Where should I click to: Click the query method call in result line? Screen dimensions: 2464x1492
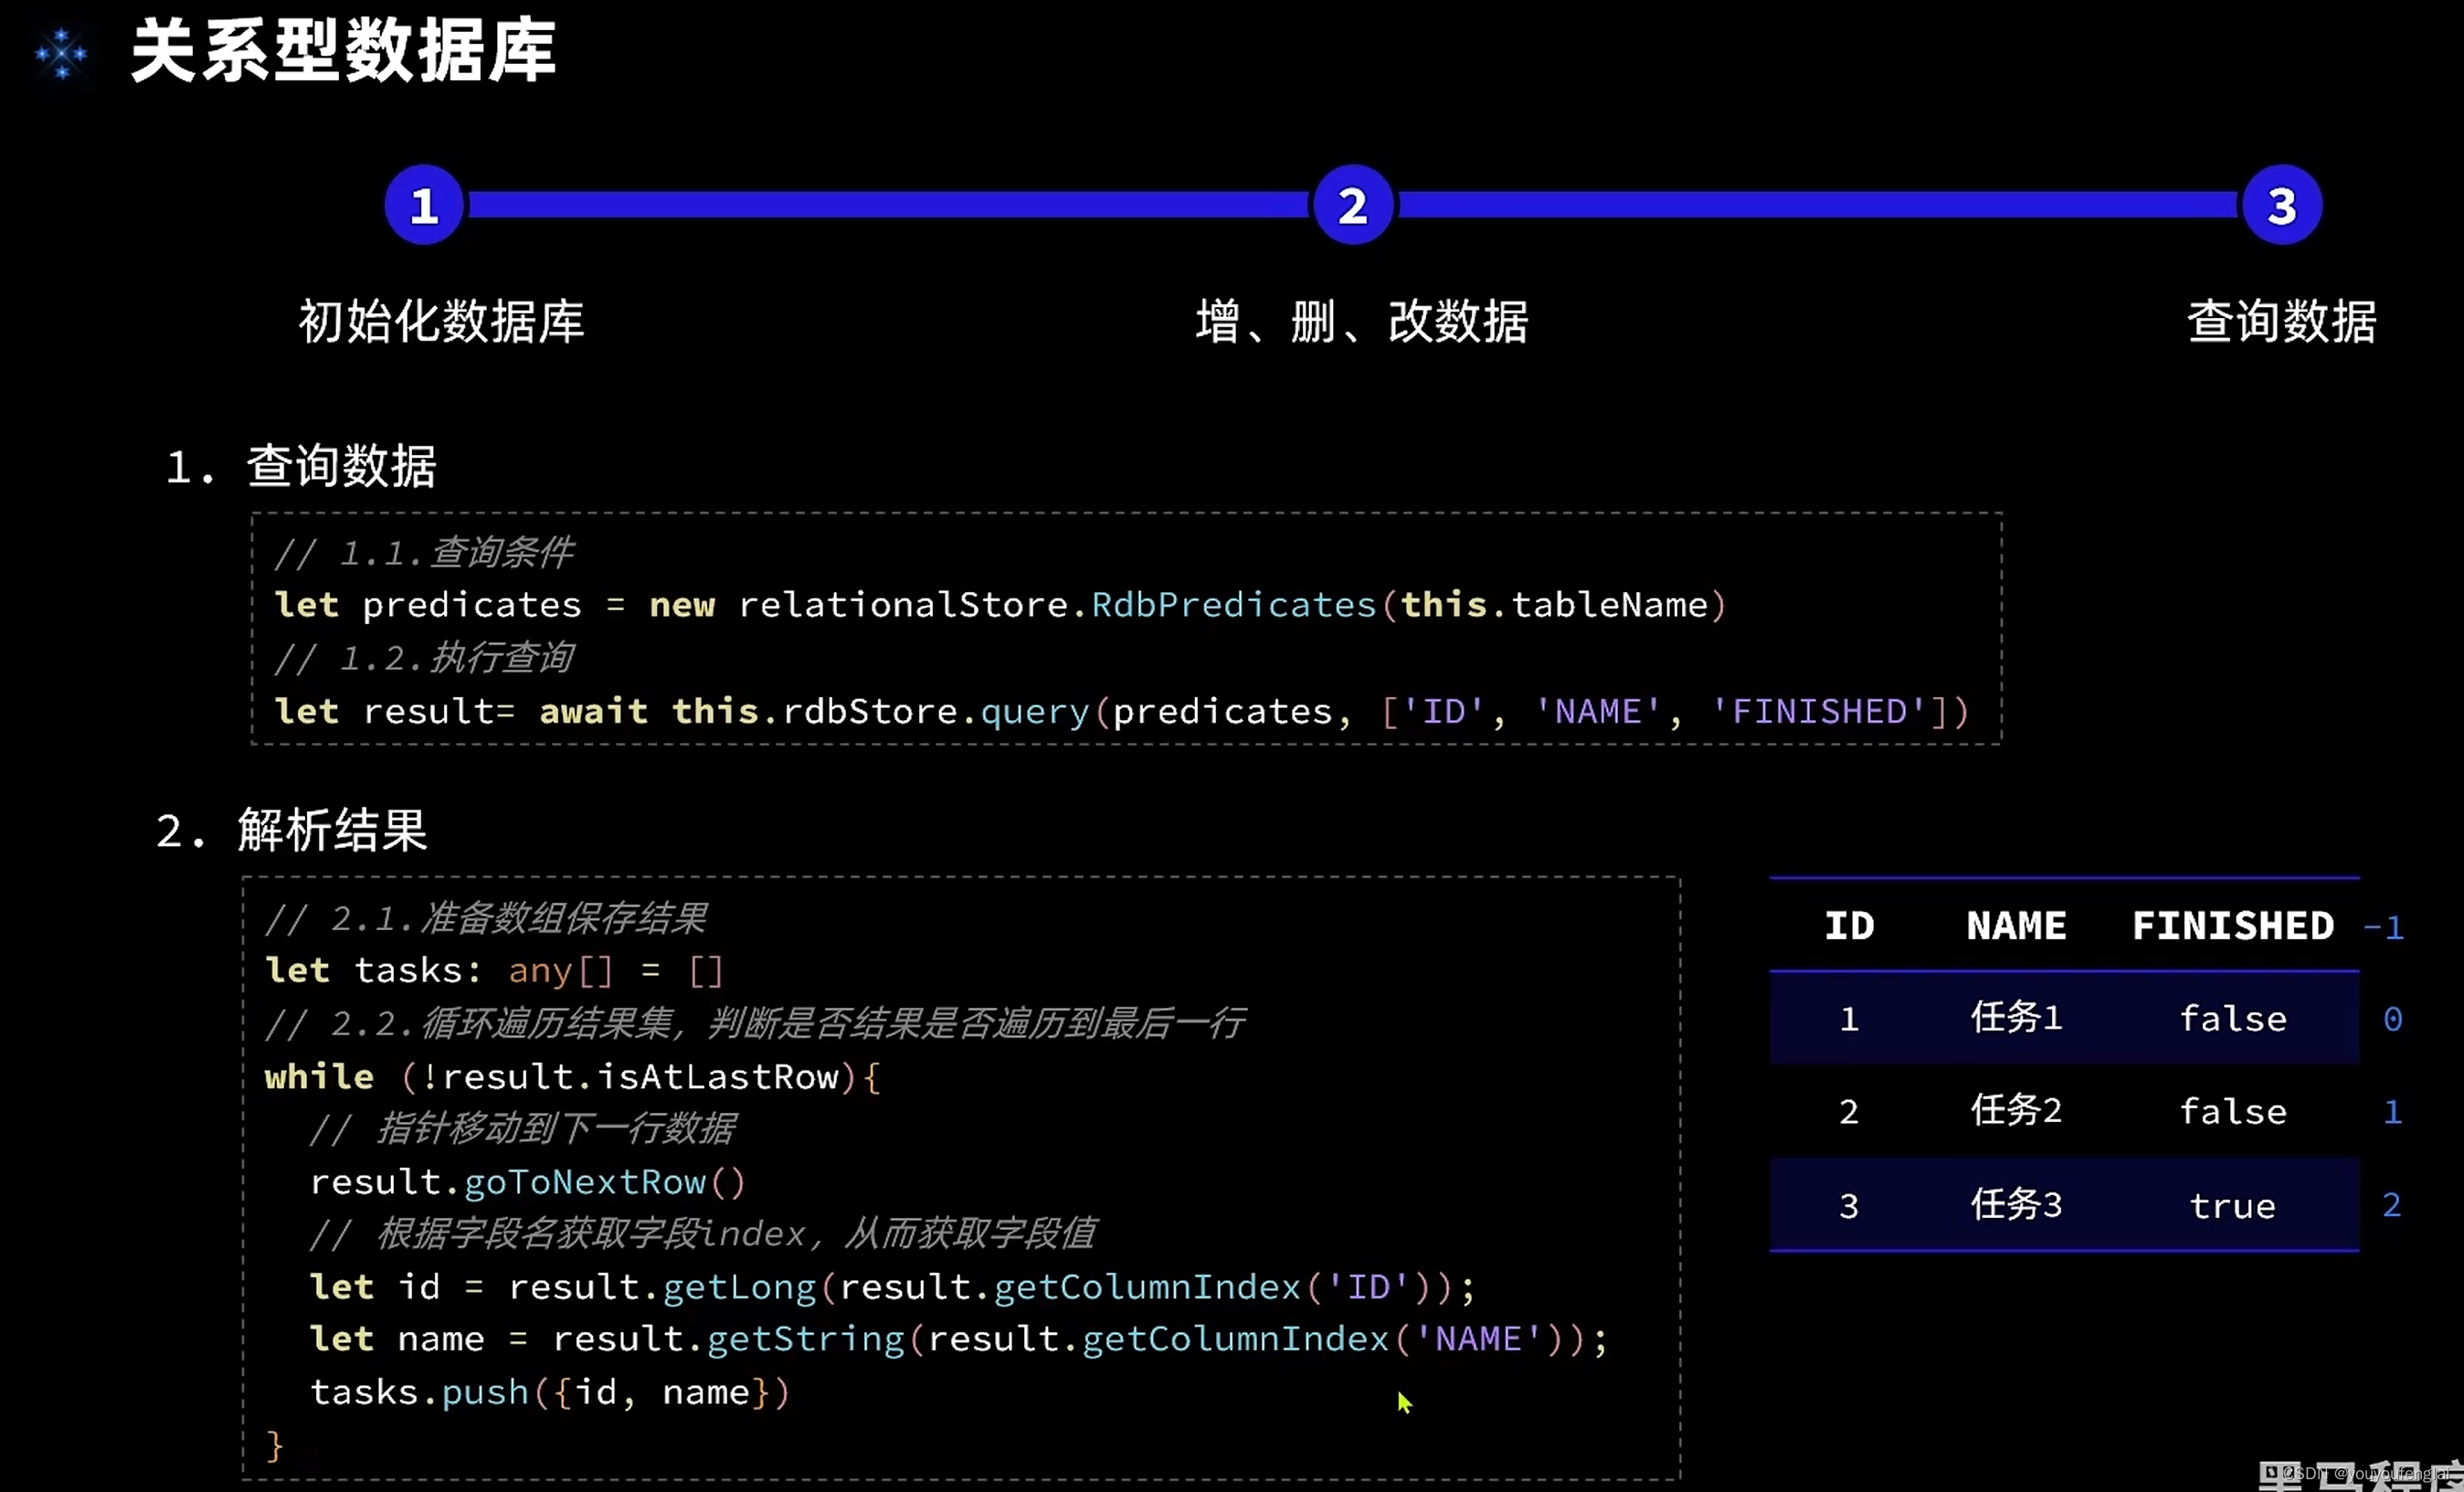tap(1035, 711)
